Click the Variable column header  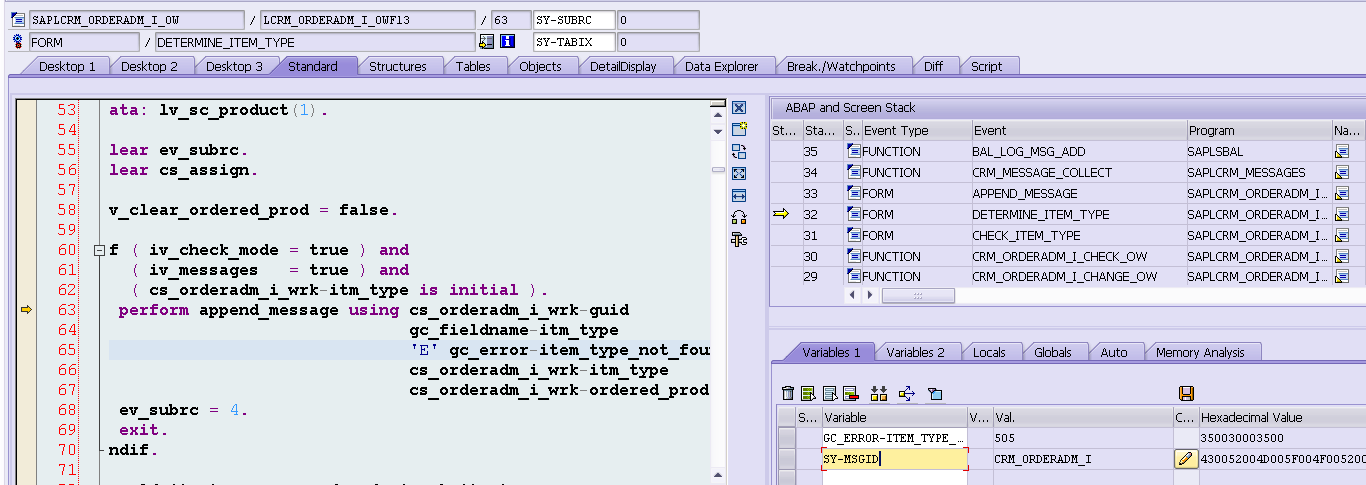pos(894,417)
